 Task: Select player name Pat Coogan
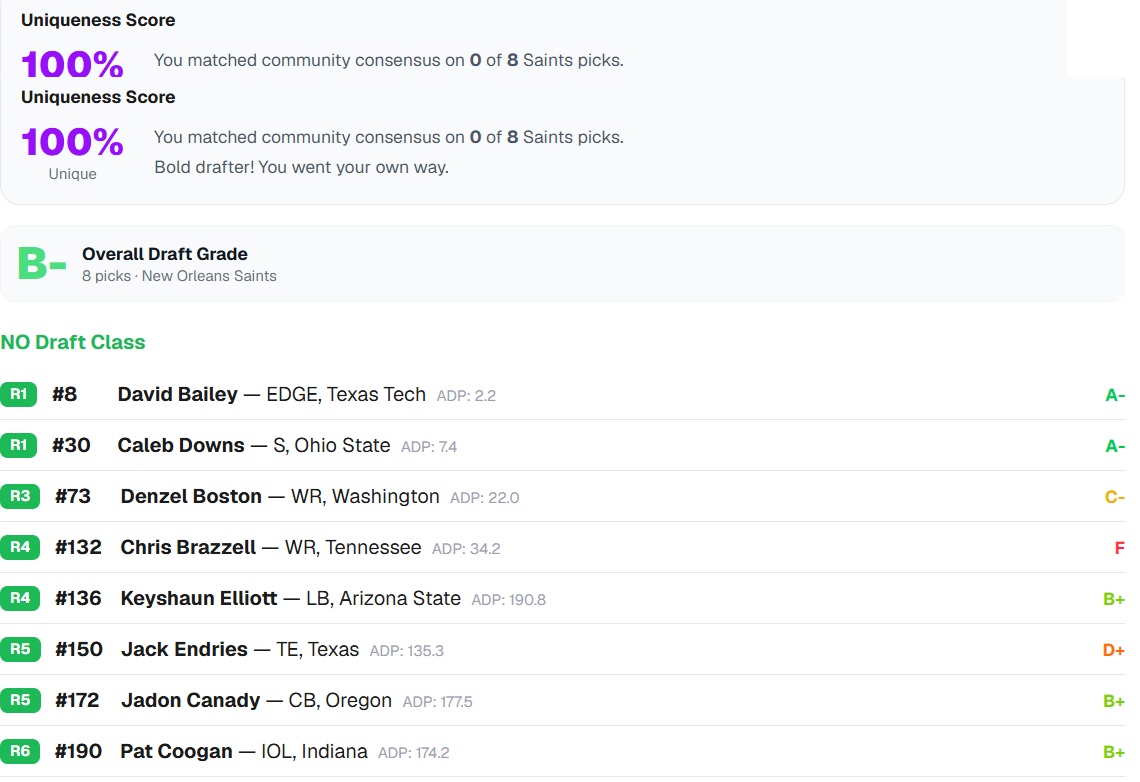(177, 750)
